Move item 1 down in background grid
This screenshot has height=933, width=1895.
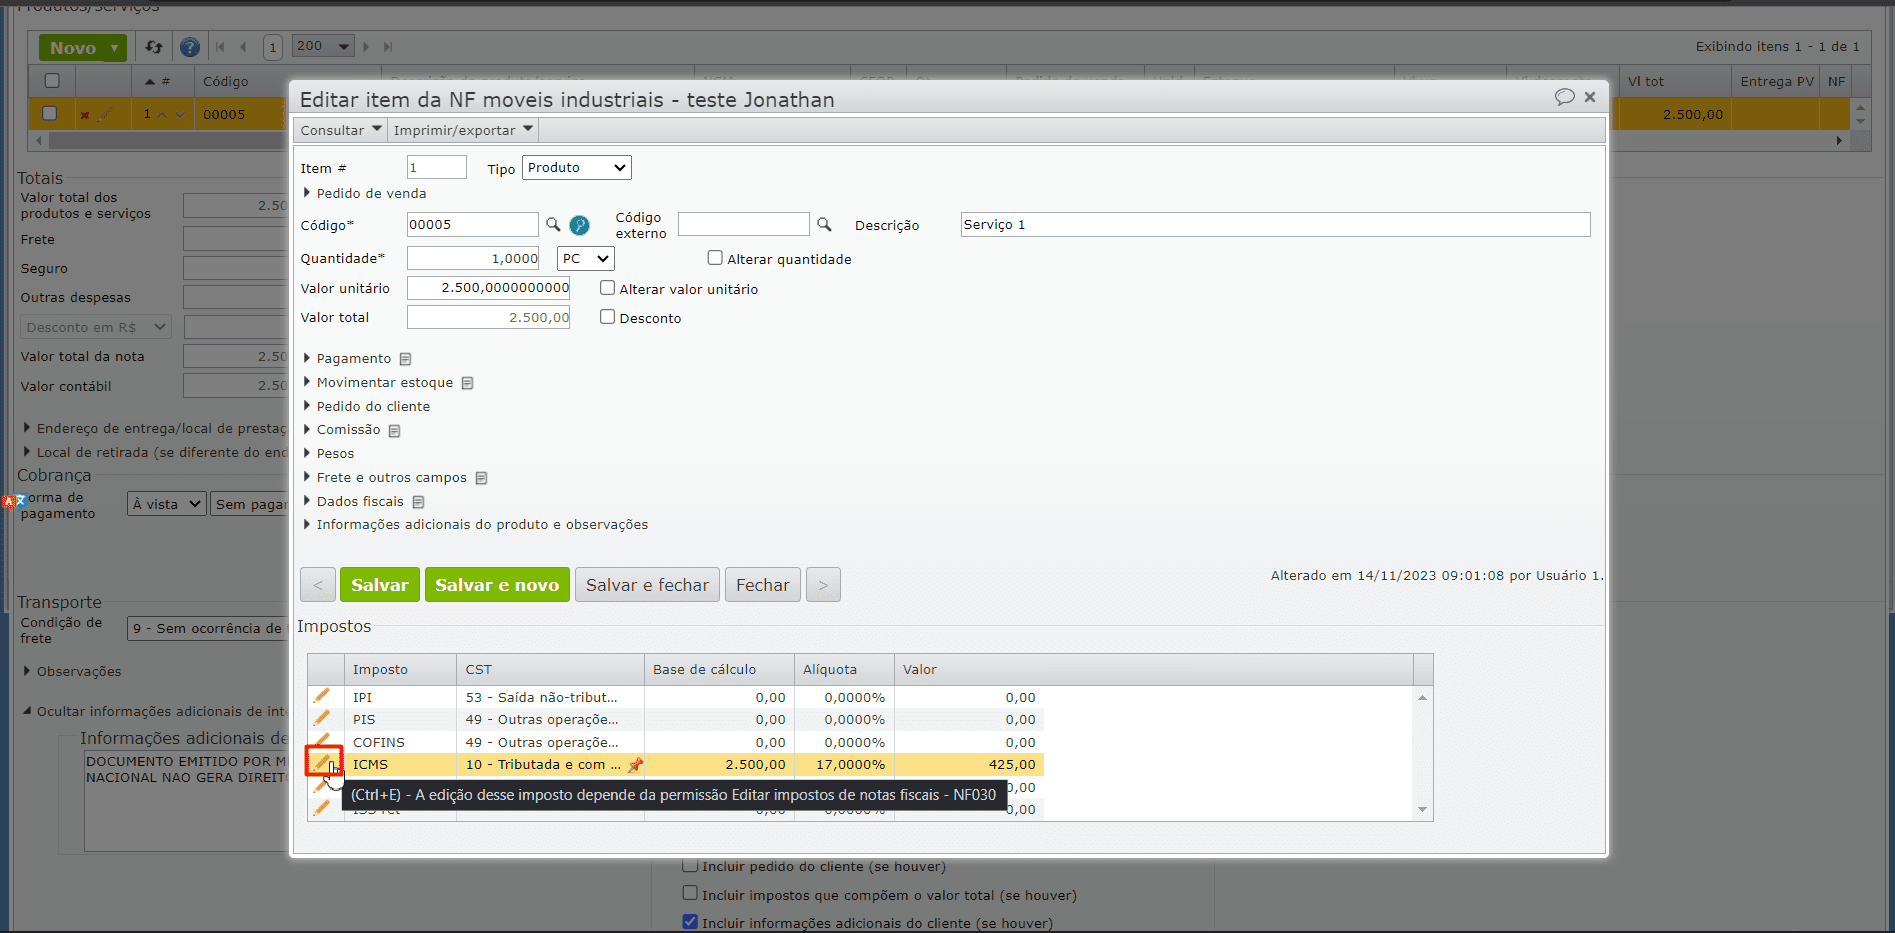(180, 115)
